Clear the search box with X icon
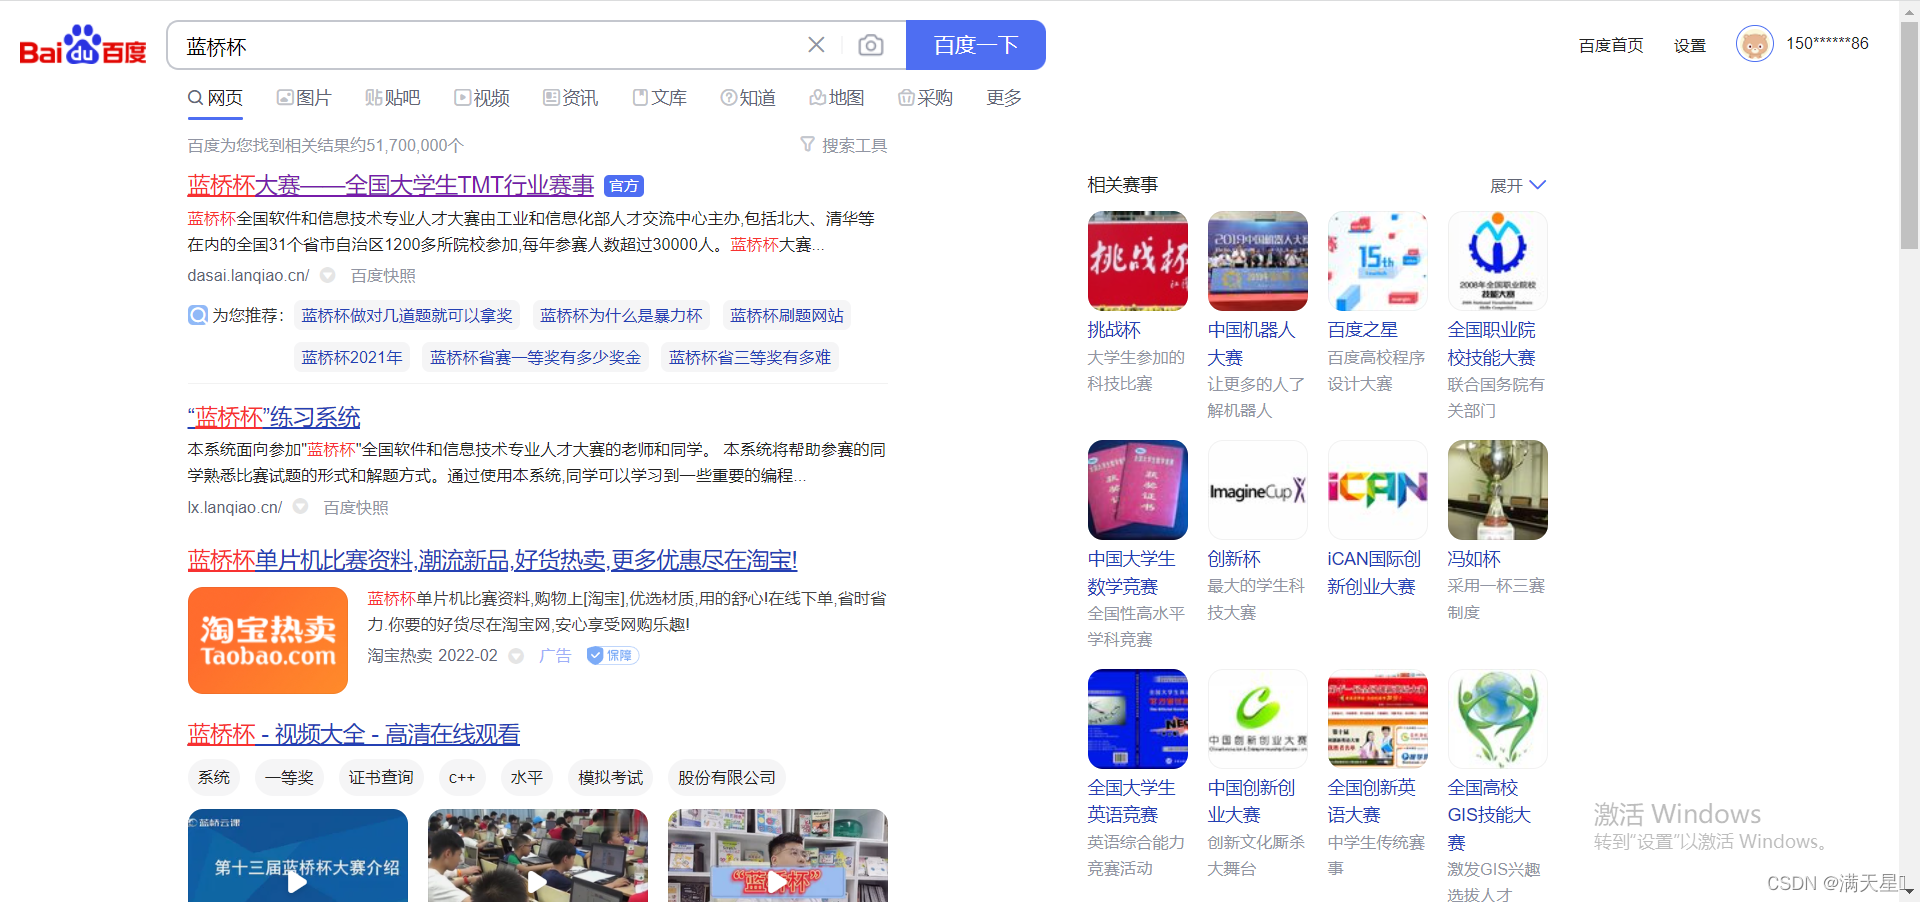The width and height of the screenshot is (1920, 902). point(816,45)
